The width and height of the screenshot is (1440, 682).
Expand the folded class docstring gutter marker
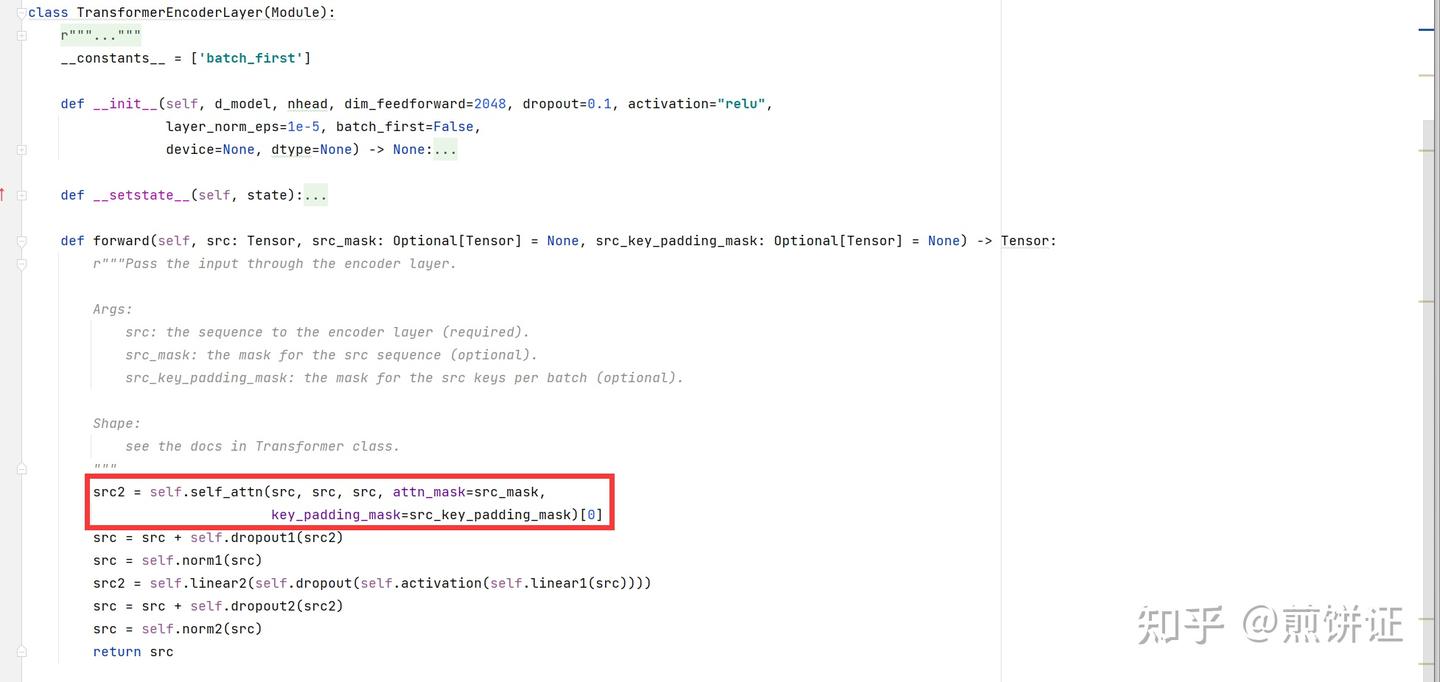click(x=21, y=35)
